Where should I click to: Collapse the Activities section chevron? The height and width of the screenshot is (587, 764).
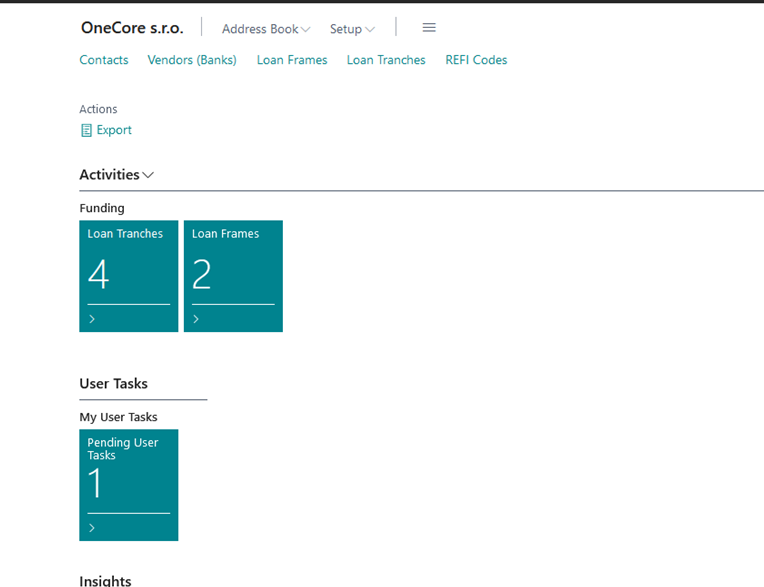click(148, 175)
